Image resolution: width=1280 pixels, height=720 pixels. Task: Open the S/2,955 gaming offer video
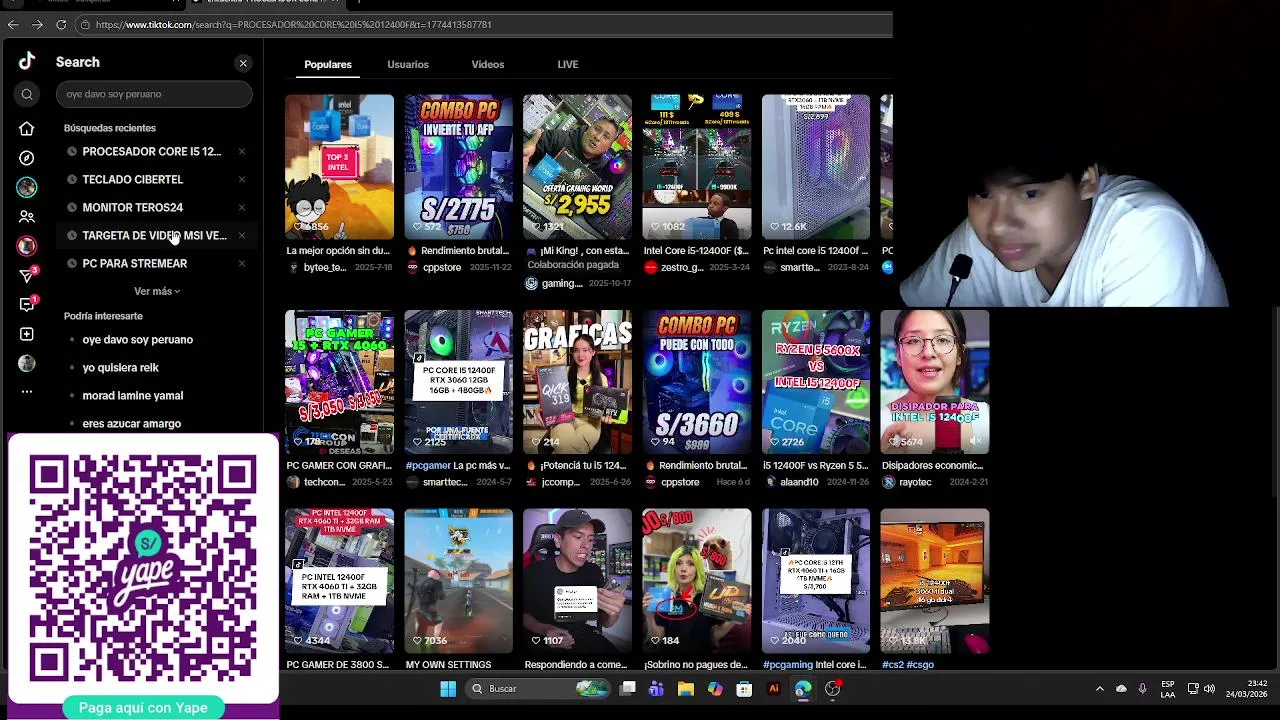pyautogui.click(x=577, y=167)
